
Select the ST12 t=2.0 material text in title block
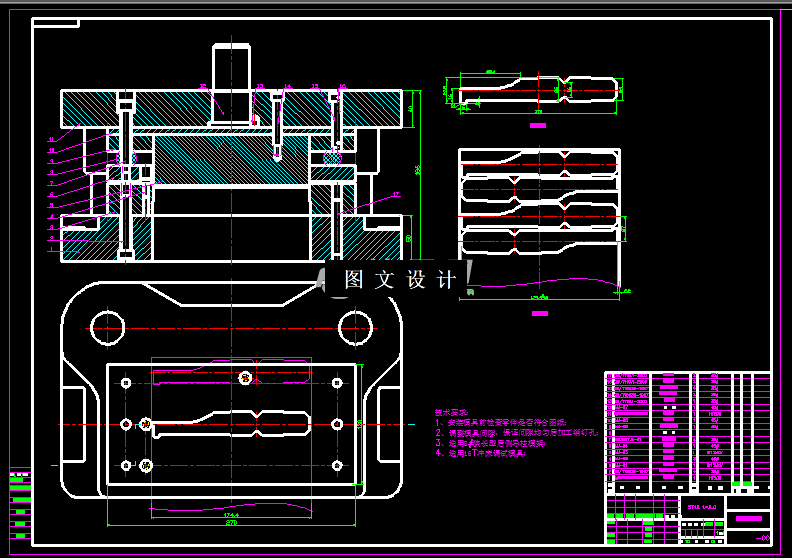(702, 506)
